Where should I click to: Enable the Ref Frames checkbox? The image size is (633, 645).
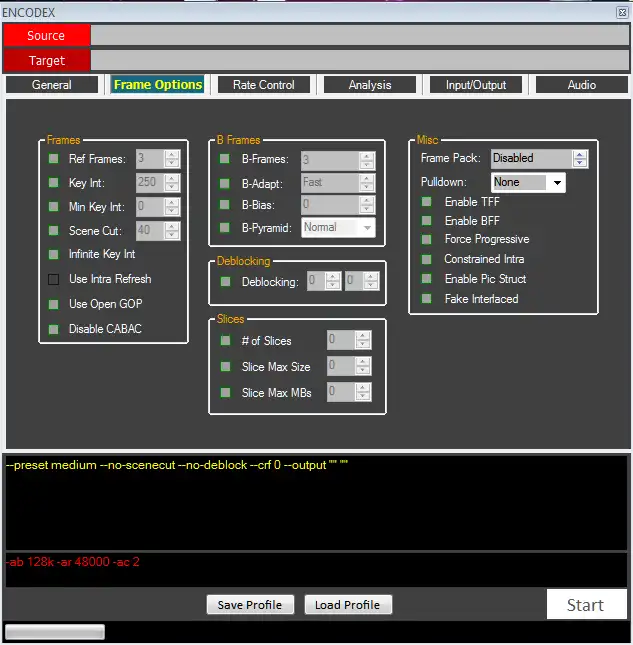[54, 159]
